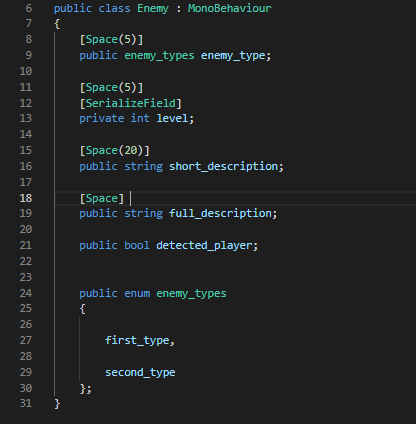Click the enemy_type variable name

point(233,56)
